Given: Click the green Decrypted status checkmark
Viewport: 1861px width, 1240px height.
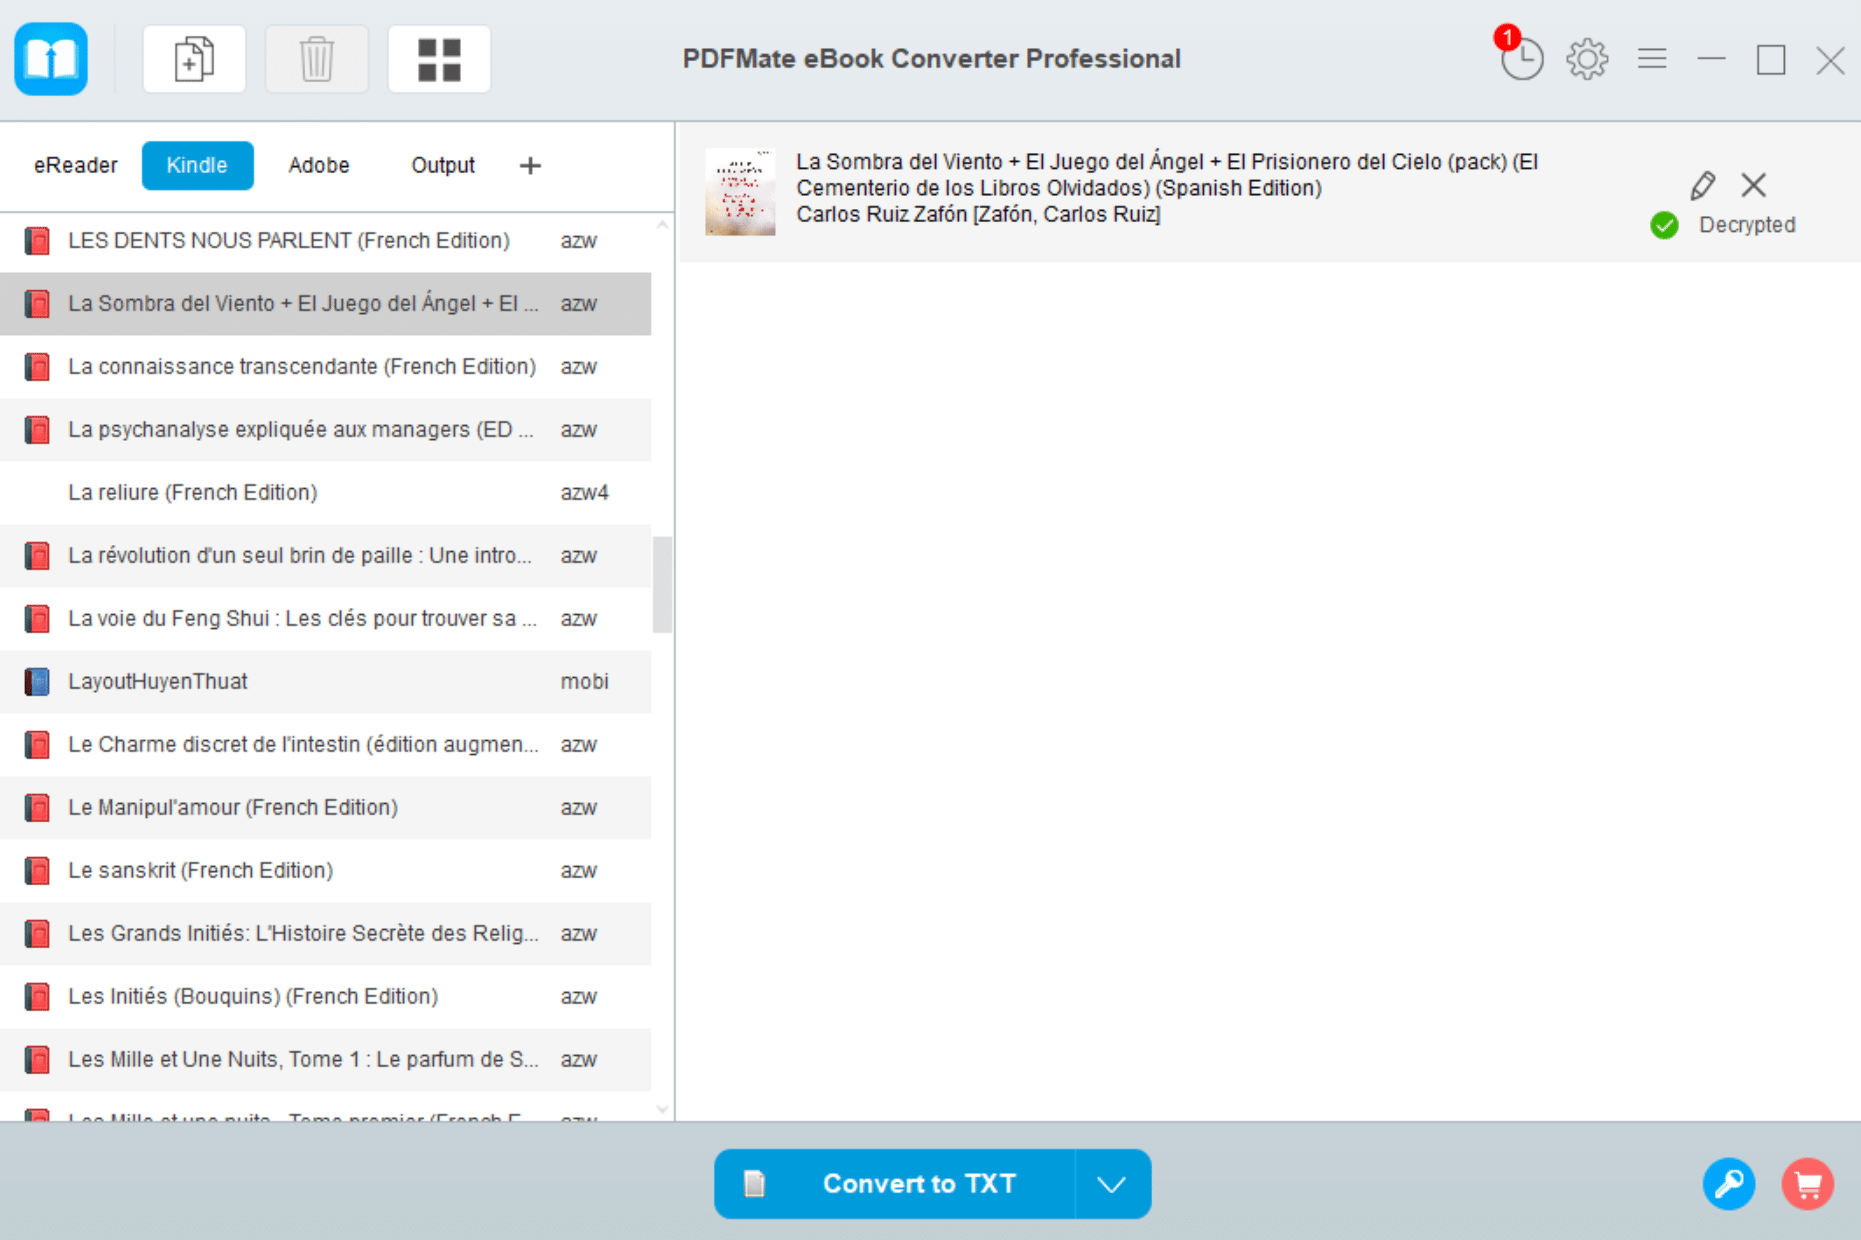Looking at the screenshot, I should [1664, 225].
